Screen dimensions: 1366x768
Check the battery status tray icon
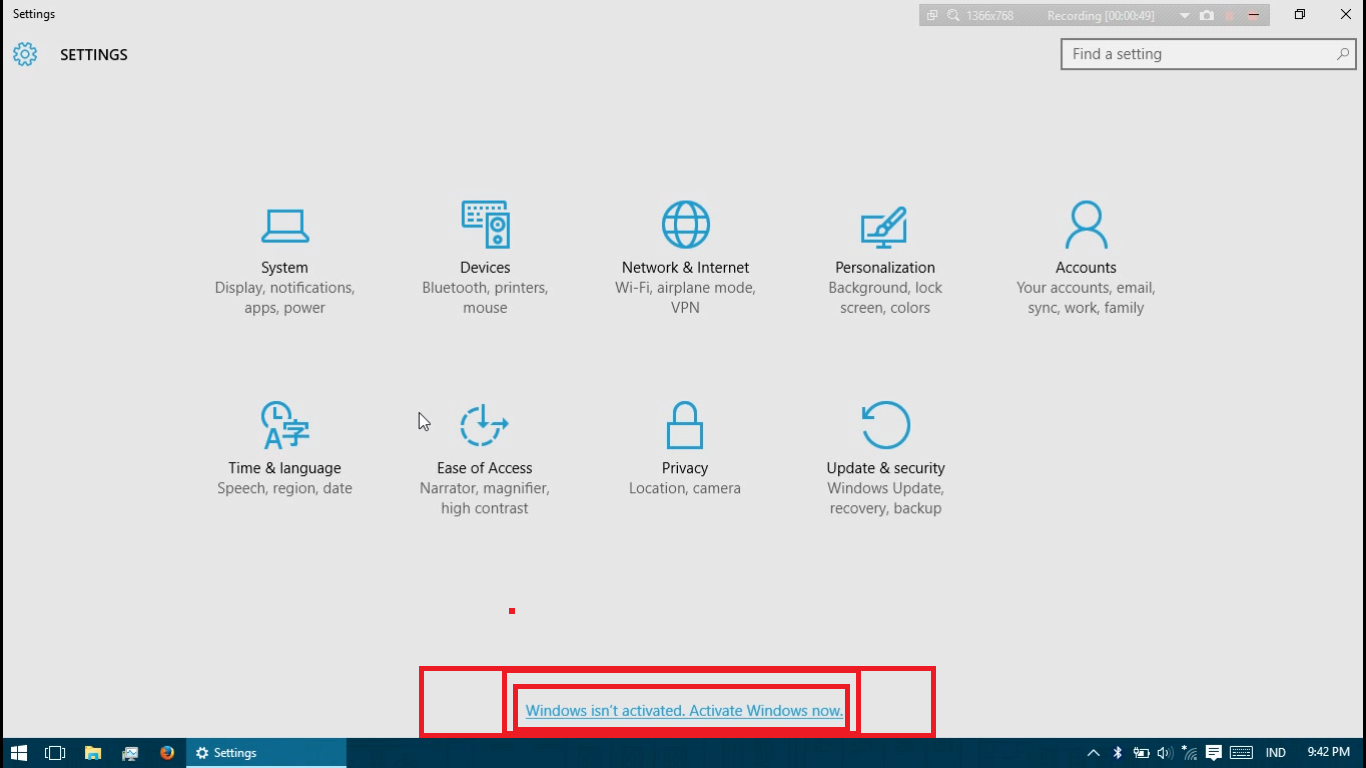pos(1141,753)
